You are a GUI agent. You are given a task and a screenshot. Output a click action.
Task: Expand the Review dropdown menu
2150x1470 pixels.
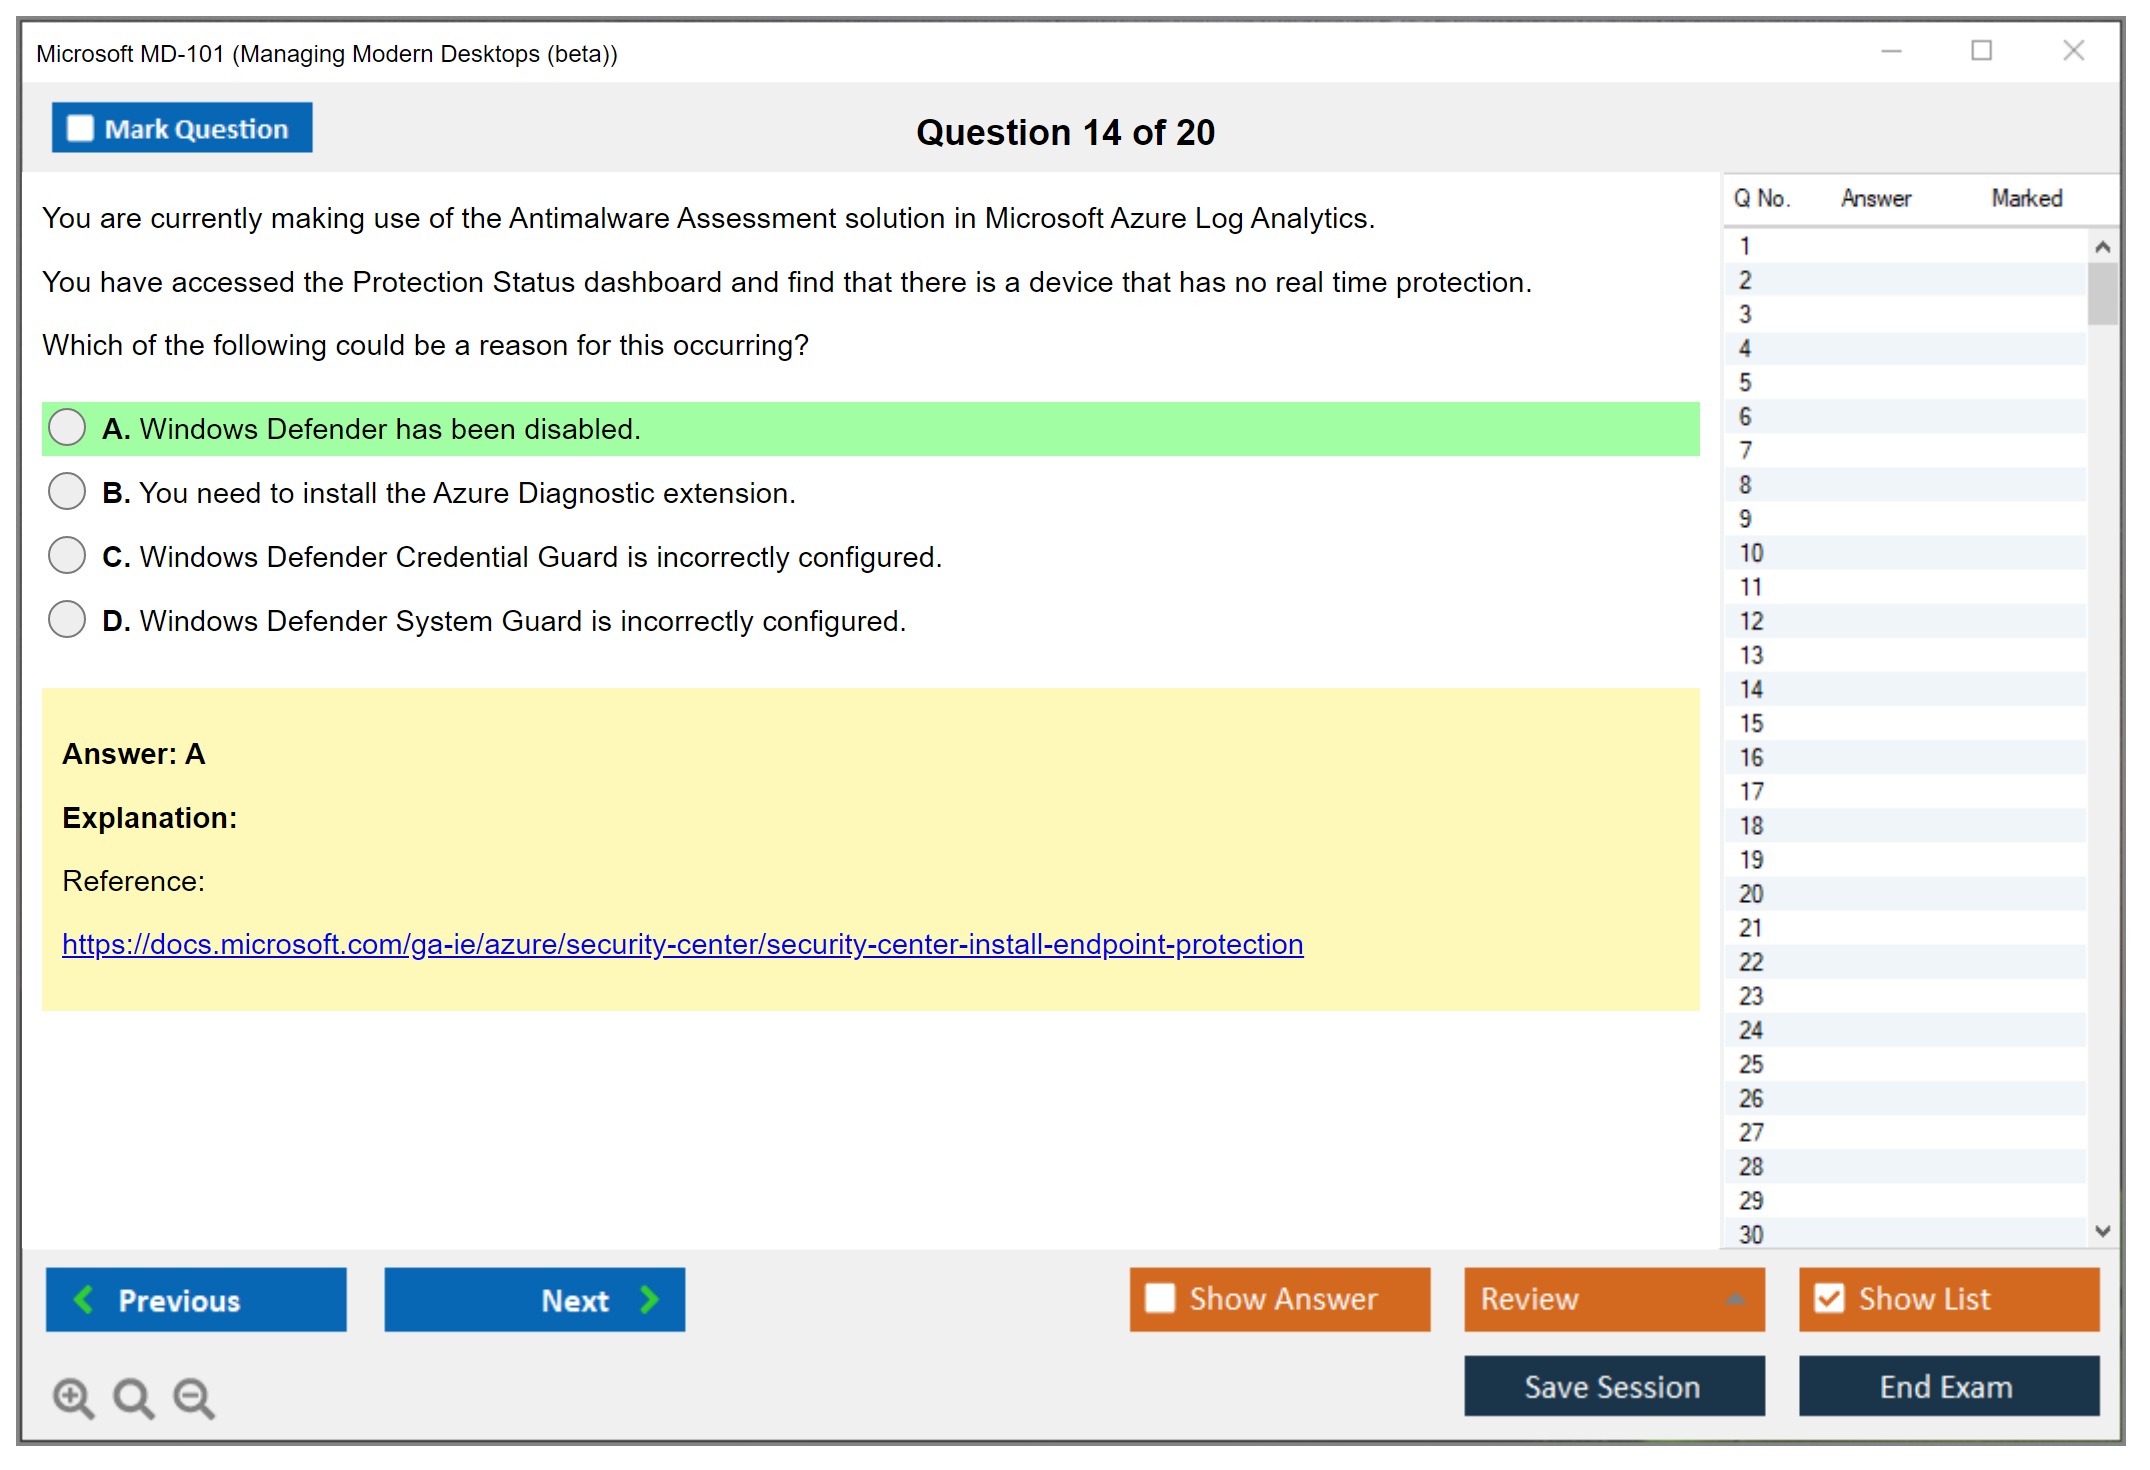tap(1735, 1298)
